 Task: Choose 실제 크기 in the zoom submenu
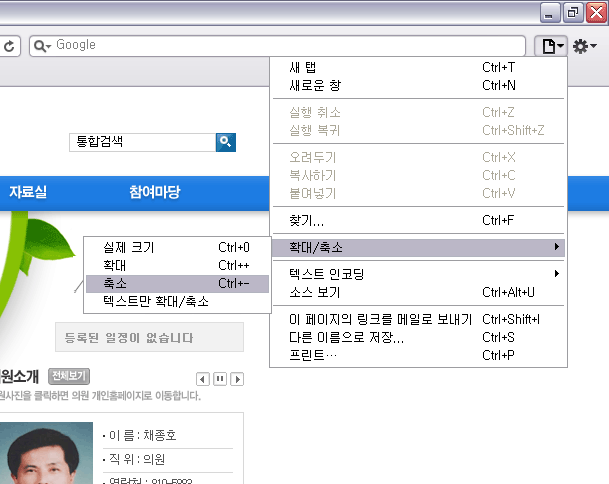click(x=177, y=247)
